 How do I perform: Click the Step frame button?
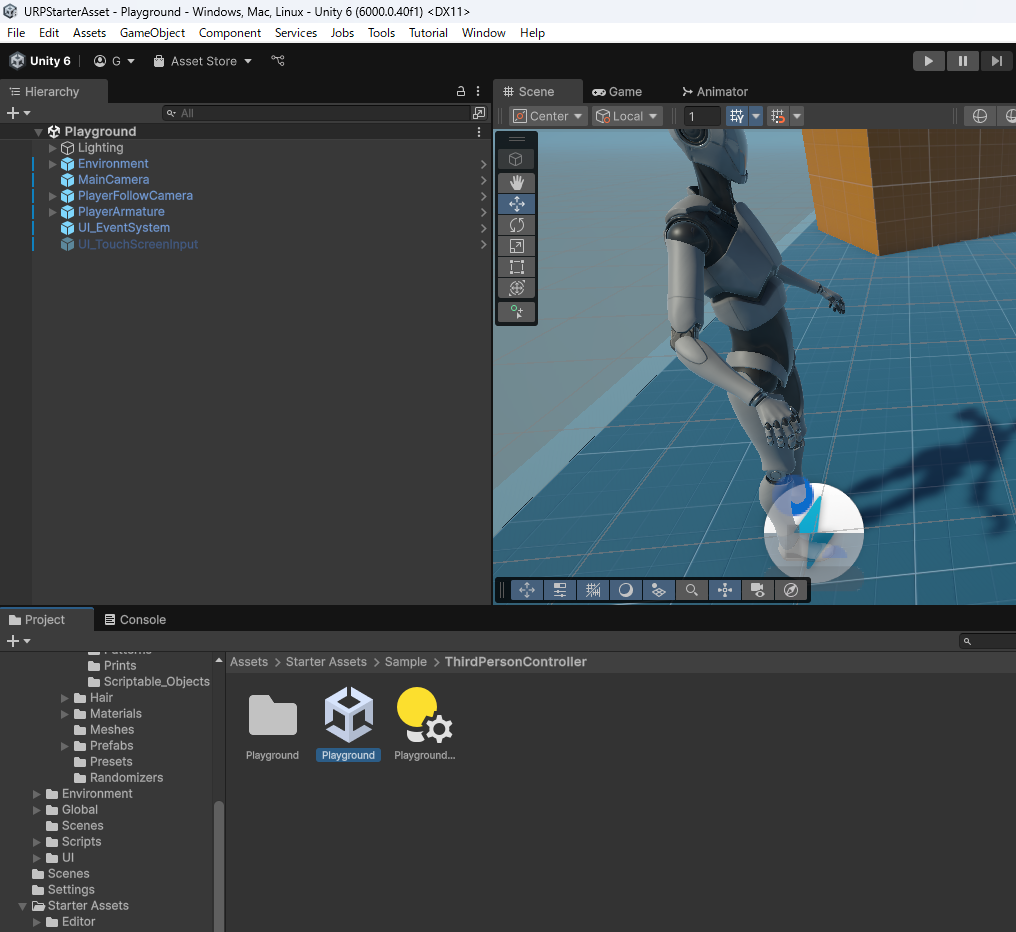coord(997,61)
